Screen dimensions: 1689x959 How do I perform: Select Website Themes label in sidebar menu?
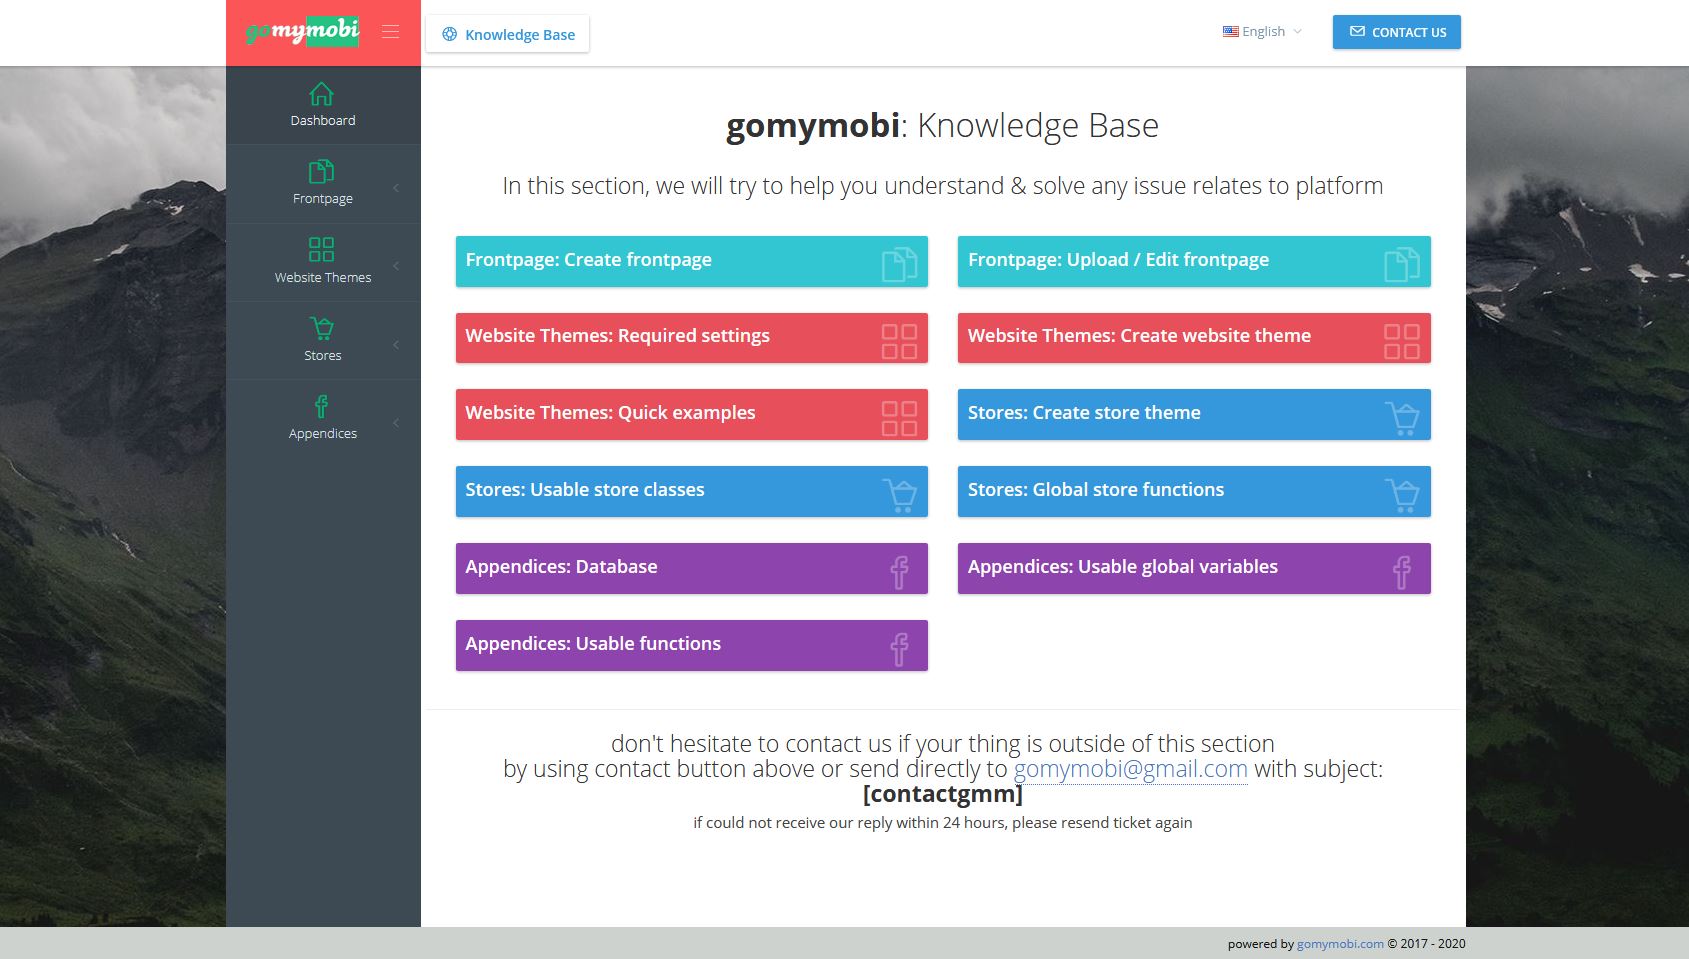coord(323,277)
